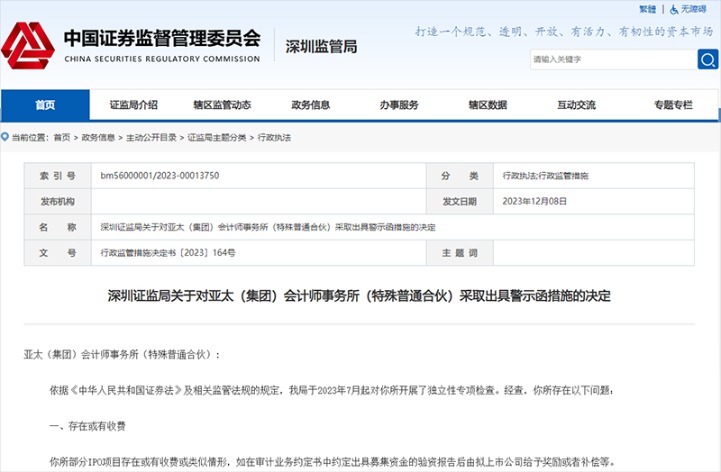Image resolution: width=721 pixels, height=472 pixels.
Task: Click the location pin icon in breadcrumb
Action: 5,137
